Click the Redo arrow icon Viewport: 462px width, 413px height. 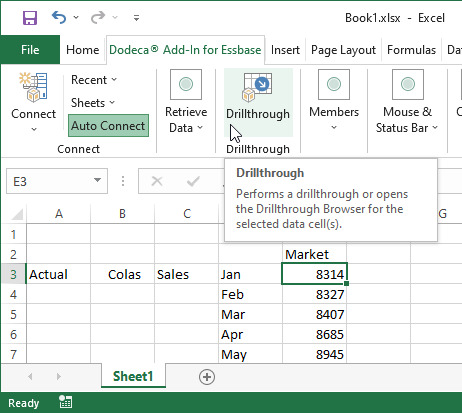pyautogui.click(x=98, y=17)
